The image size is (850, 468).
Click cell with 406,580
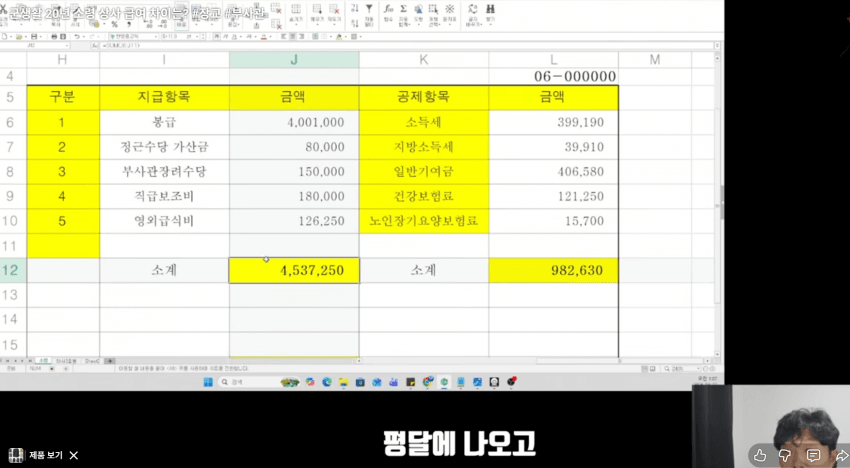553,172
